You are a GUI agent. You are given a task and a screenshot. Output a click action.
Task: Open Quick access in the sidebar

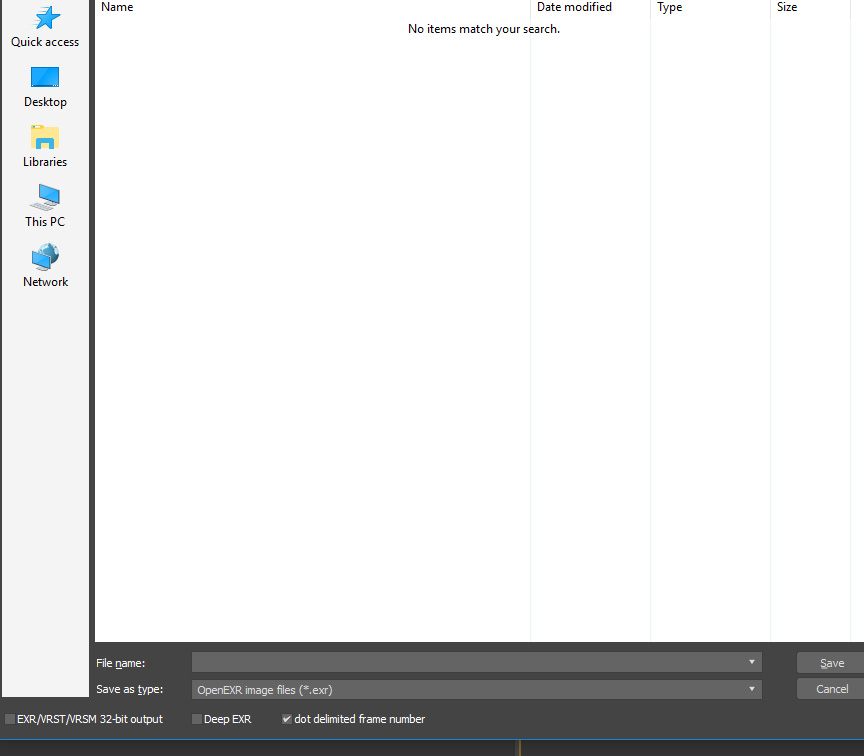pos(45,27)
